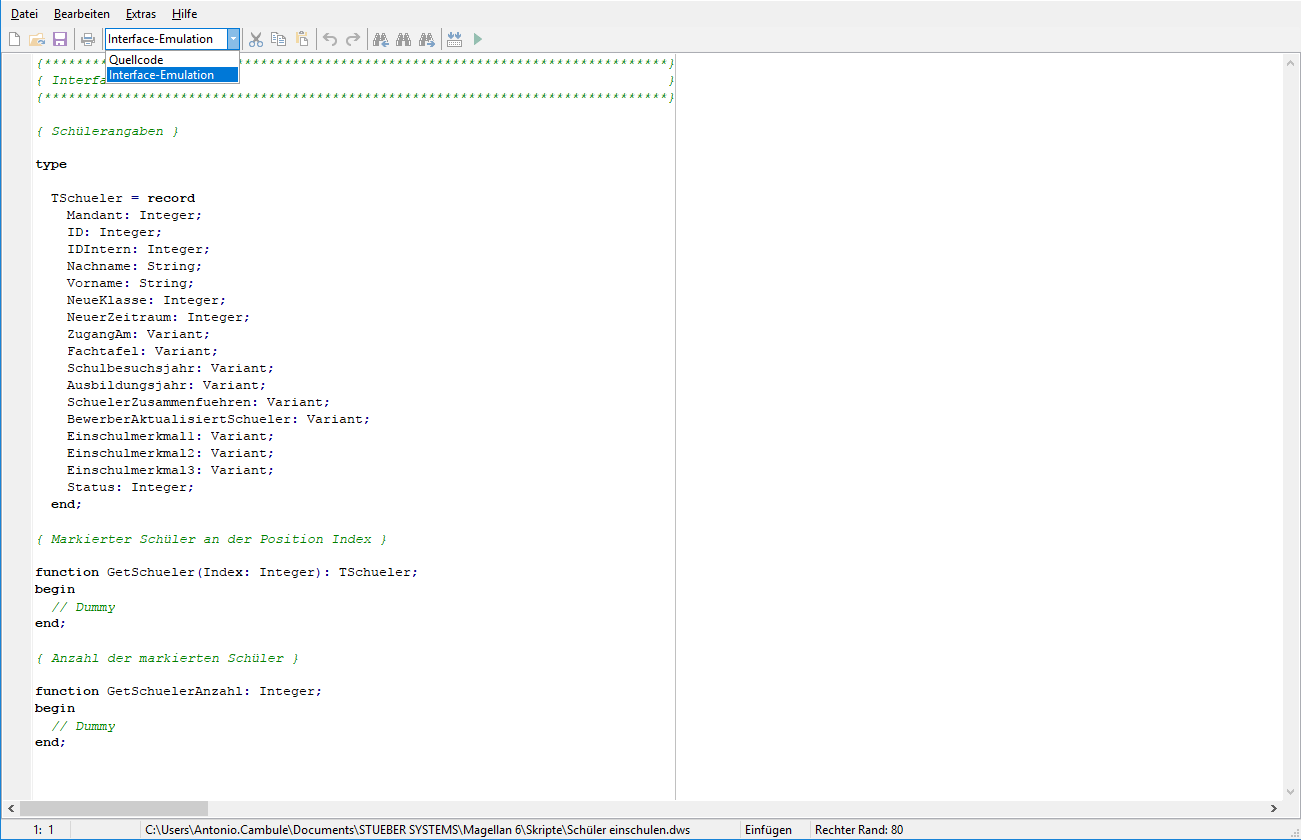Image resolution: width=1301 pixels, height=840 pixels.
Task: Open the Extras menu
Action: click(x=141, y=14)
